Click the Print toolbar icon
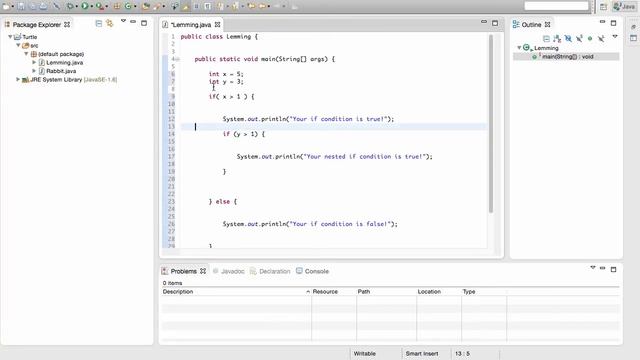Screen dimensions: 640x360 43,6
